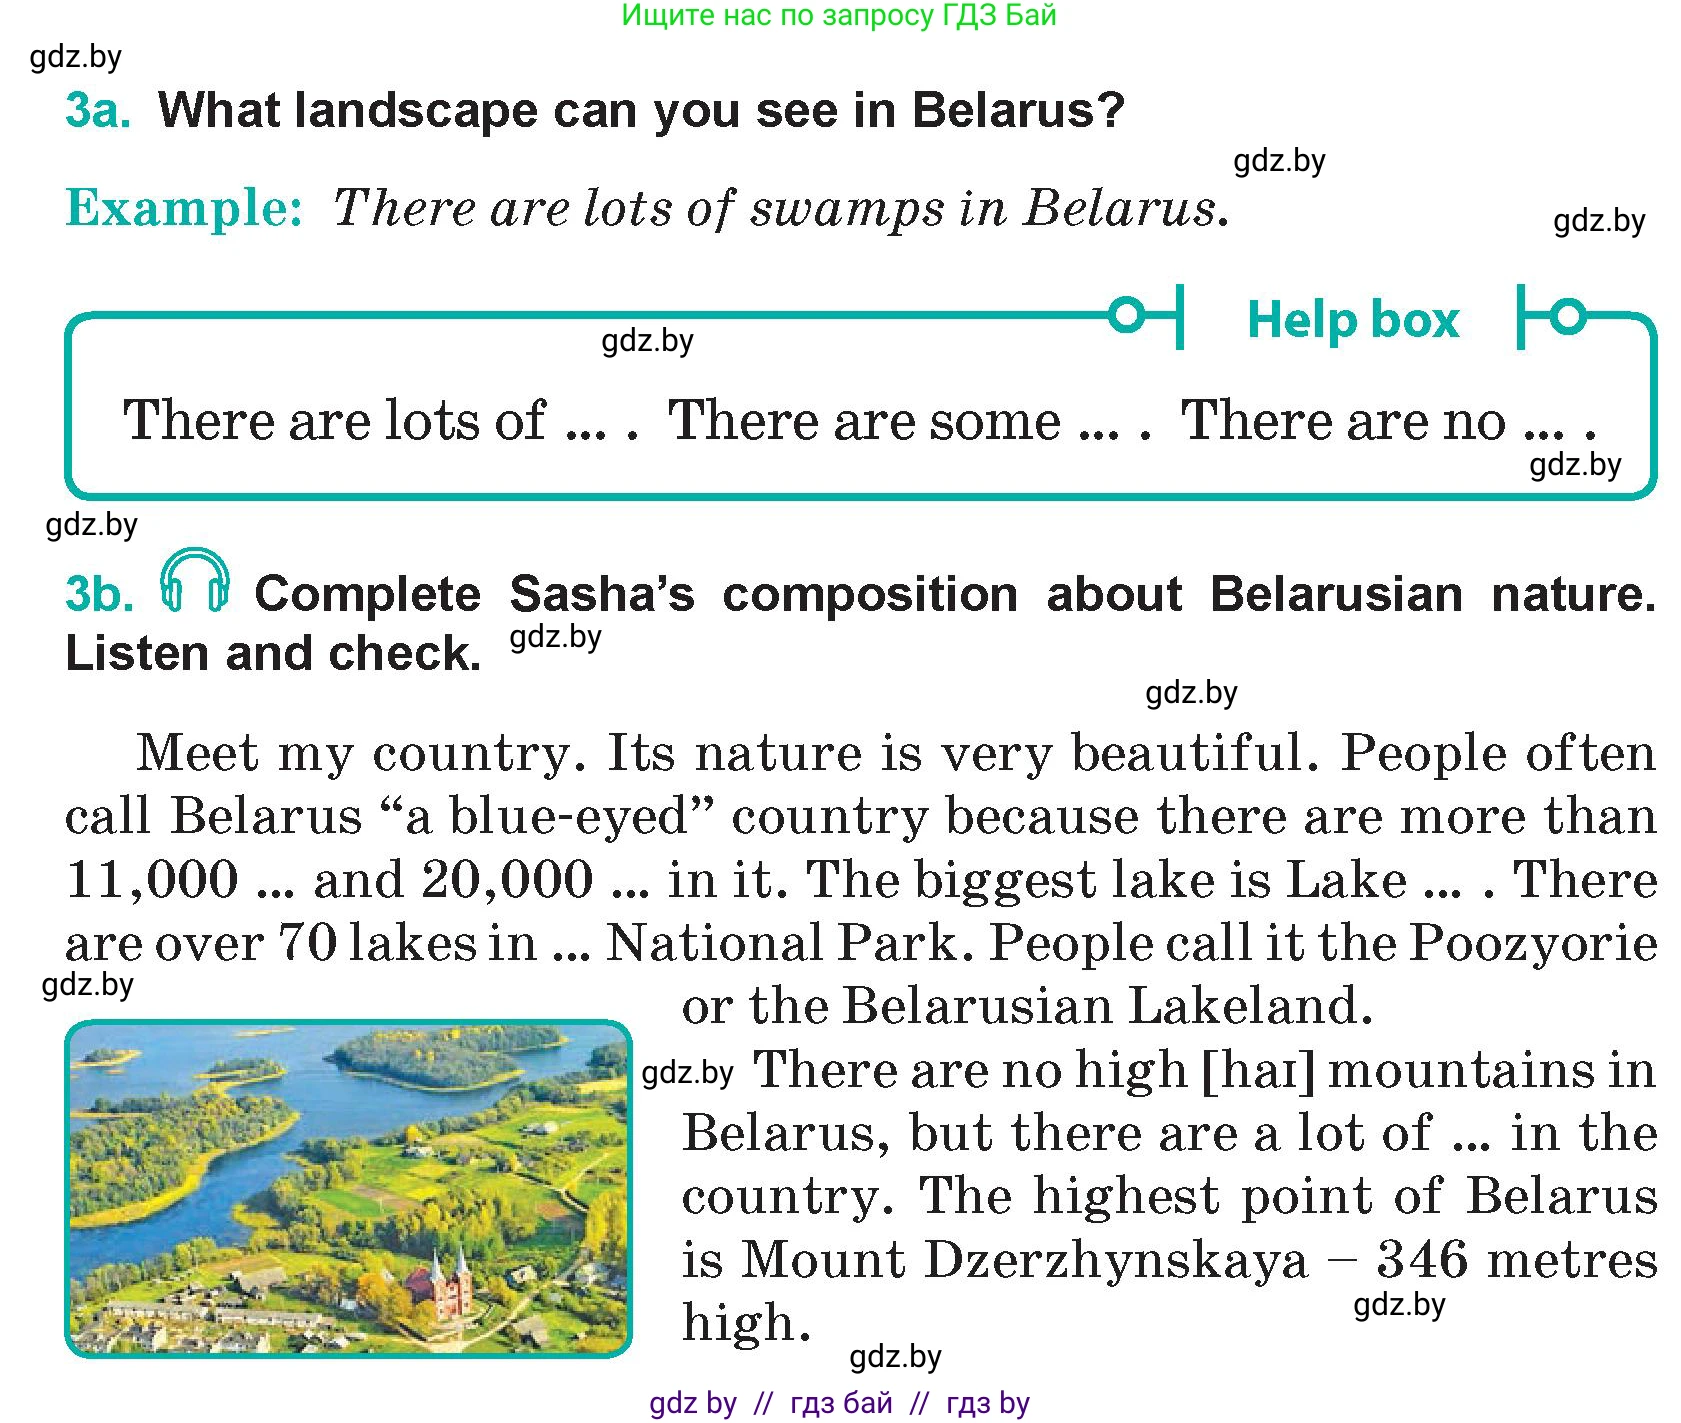1681x1423 pixels.
Task: Select the 'There are lots of ...' phrase
Action: coord(380,420)
